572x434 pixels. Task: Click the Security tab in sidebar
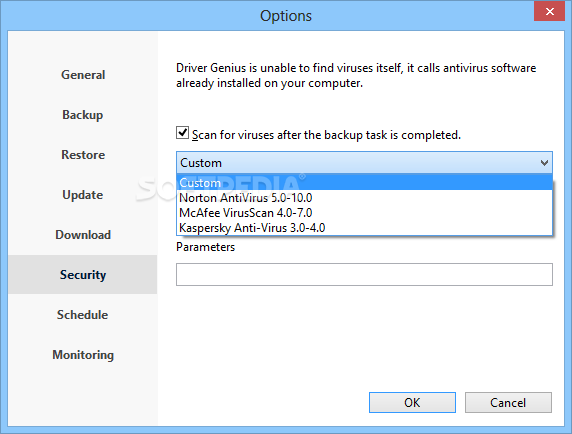[x=83, y=275]
